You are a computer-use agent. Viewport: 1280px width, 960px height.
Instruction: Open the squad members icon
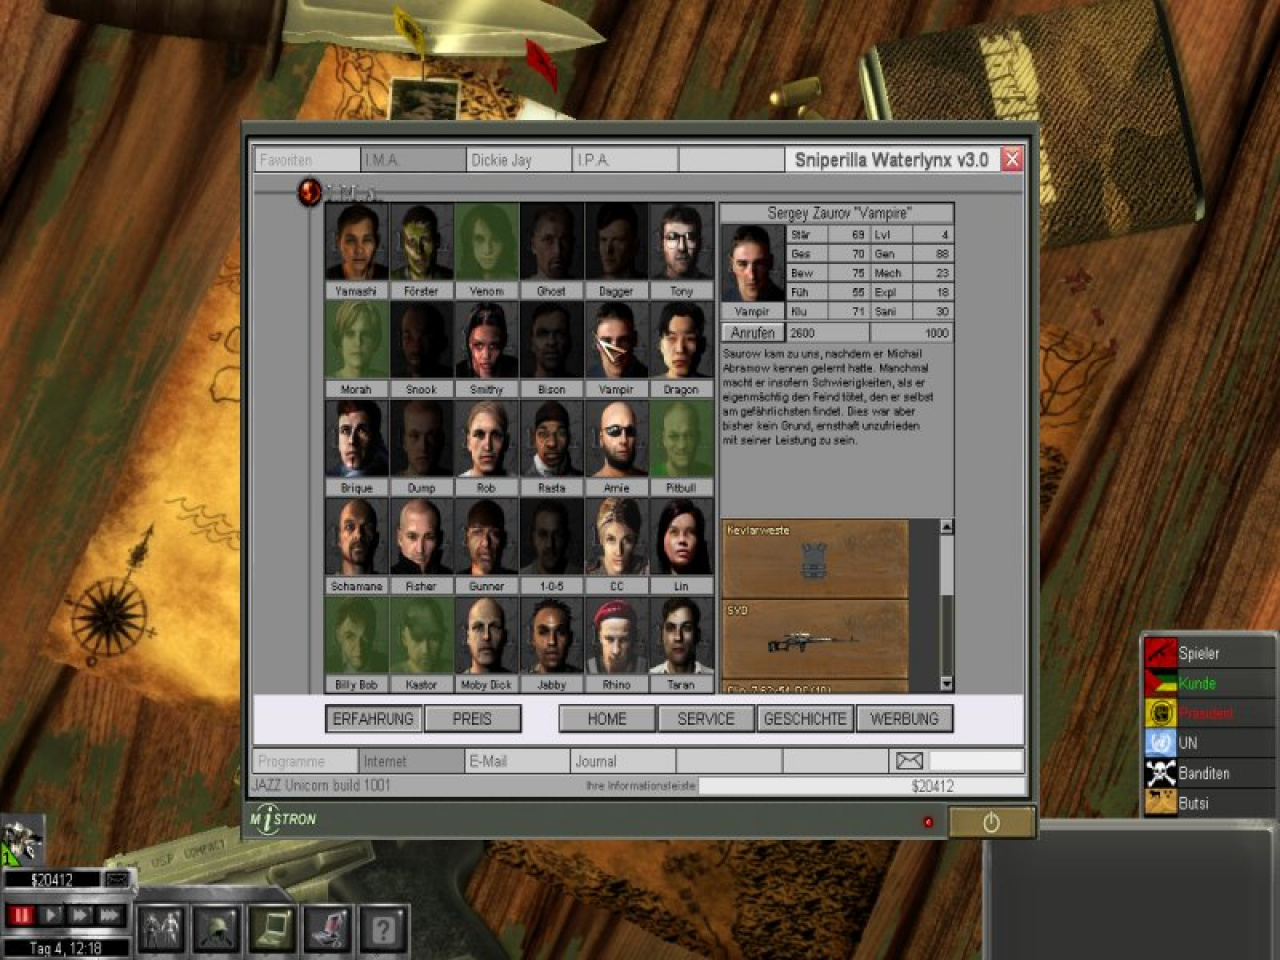(160, 929)
